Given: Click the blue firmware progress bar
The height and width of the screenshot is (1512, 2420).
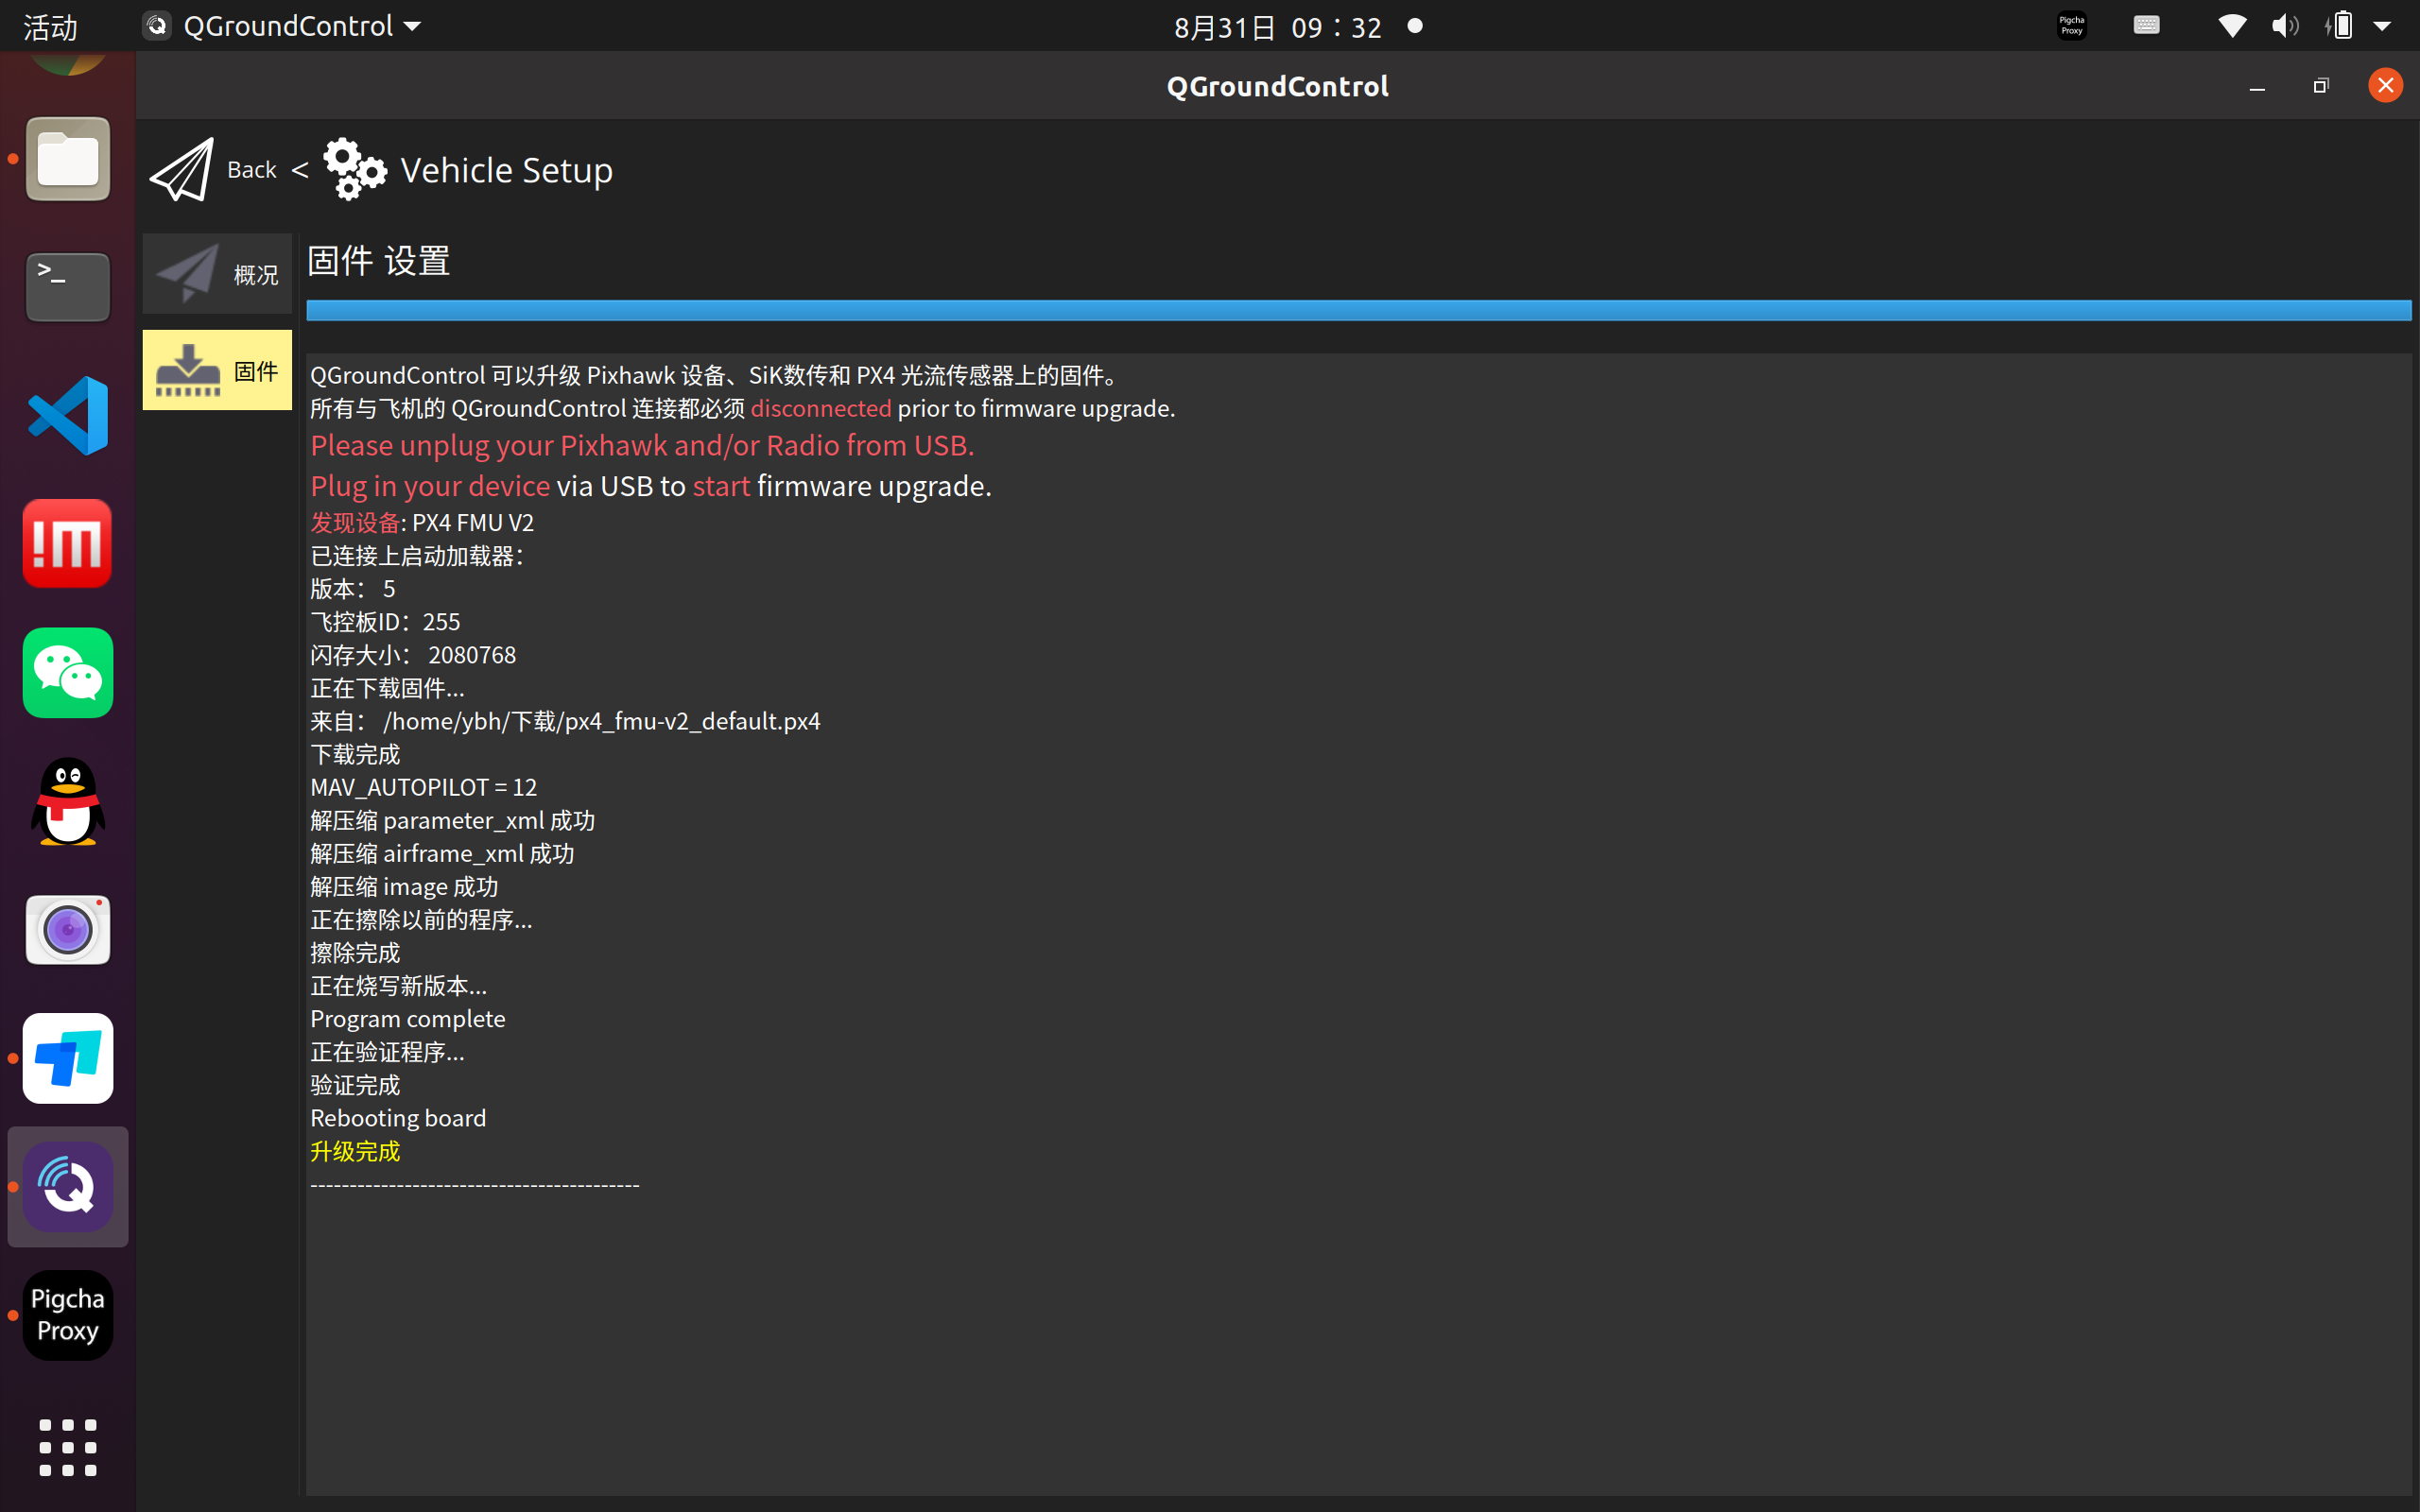Looking at the screenshot, I should pos(1357,310).
